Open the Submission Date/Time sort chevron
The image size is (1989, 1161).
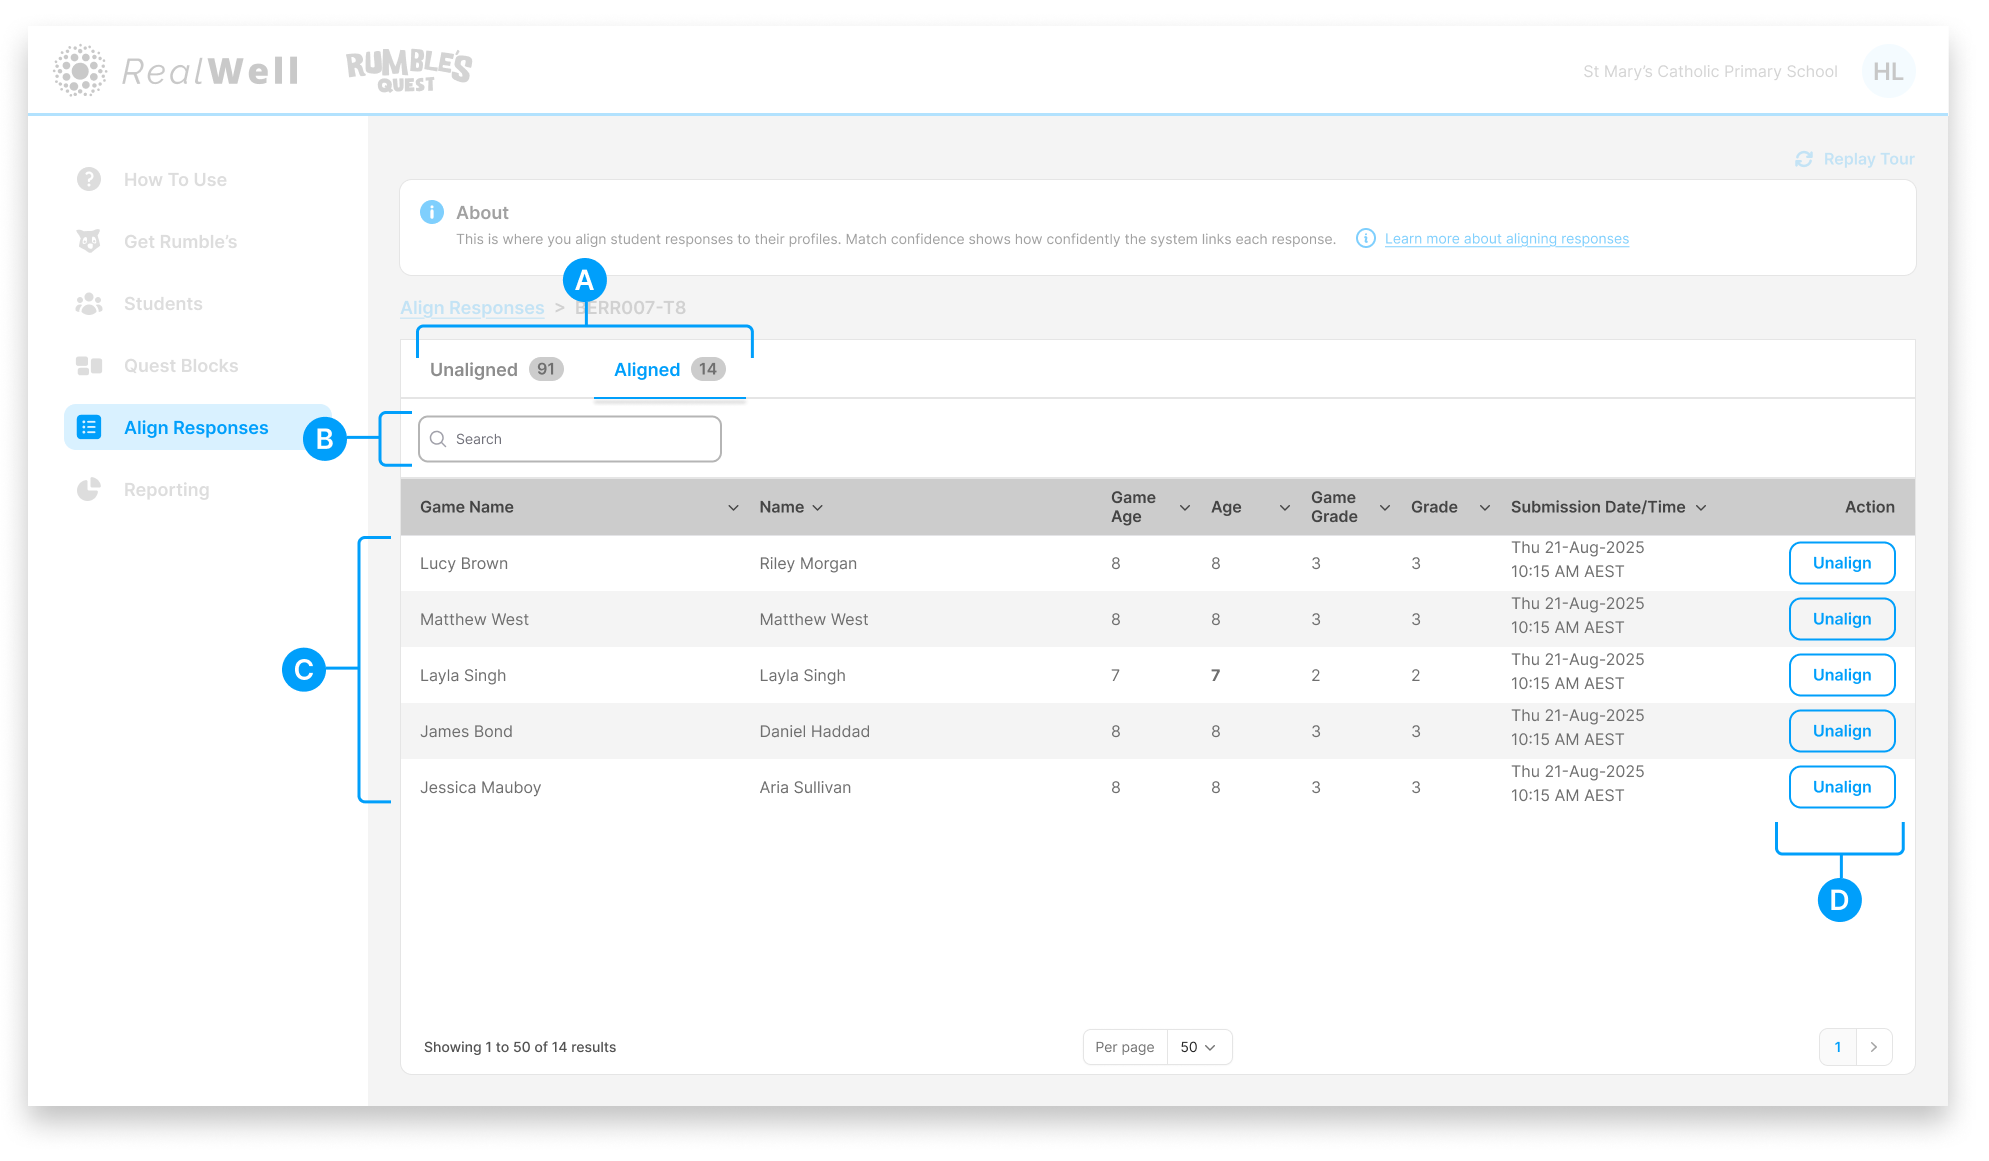pos(1702,507)
